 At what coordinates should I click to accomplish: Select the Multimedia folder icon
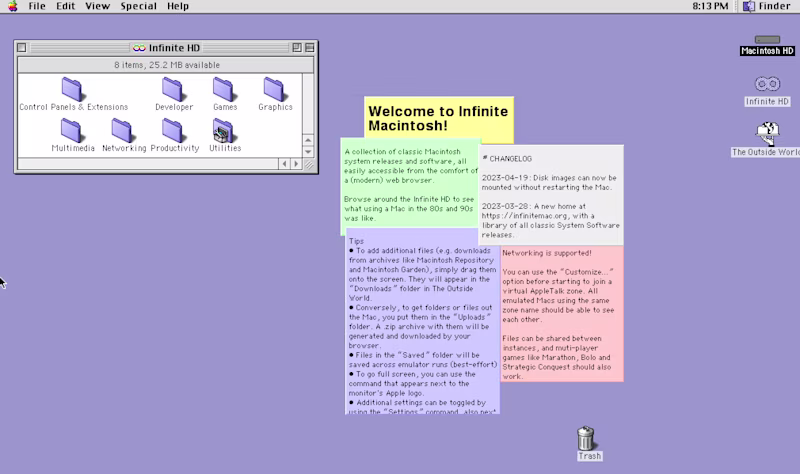72,131
